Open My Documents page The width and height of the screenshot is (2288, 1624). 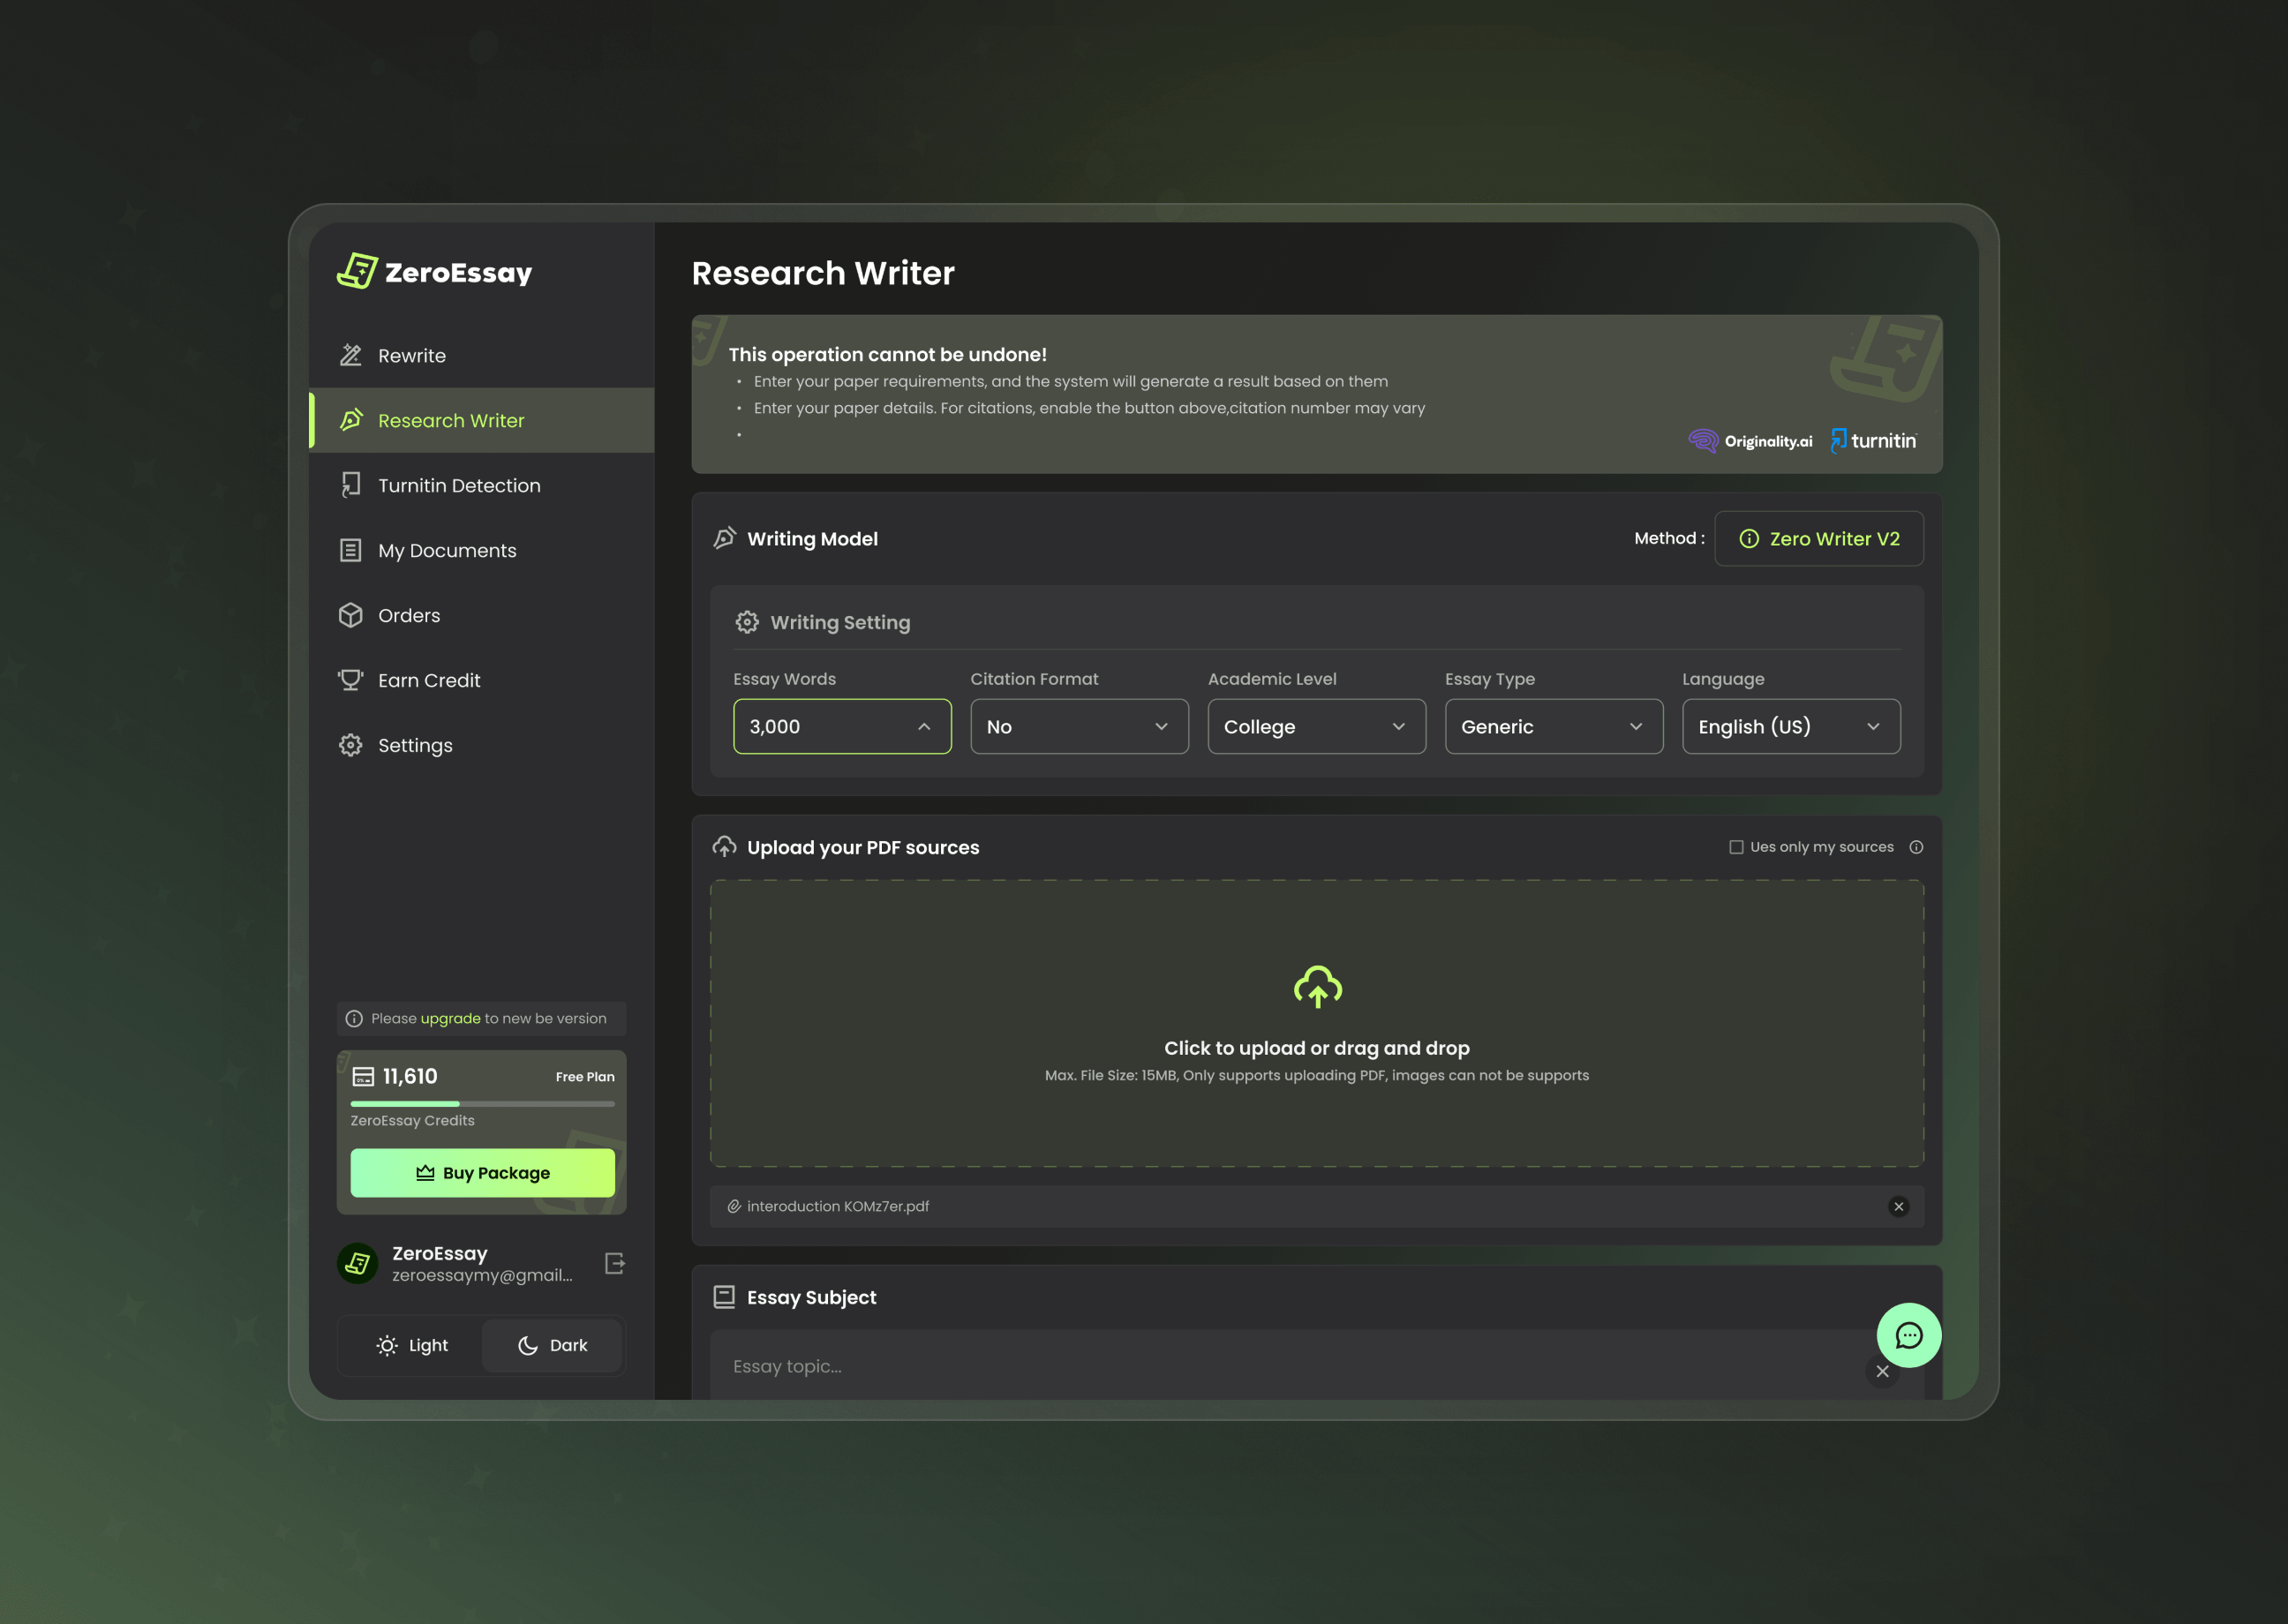tap(482, 550)
